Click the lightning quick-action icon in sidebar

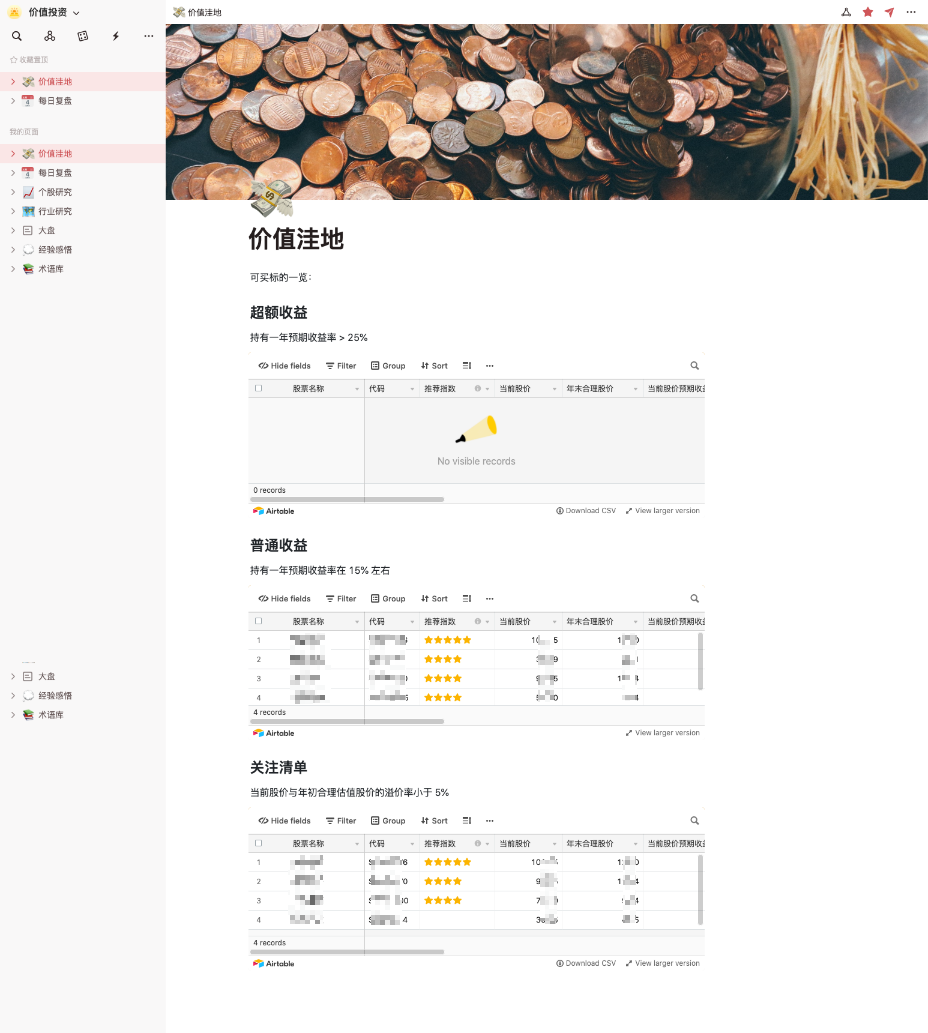click(x=115, y=35)
